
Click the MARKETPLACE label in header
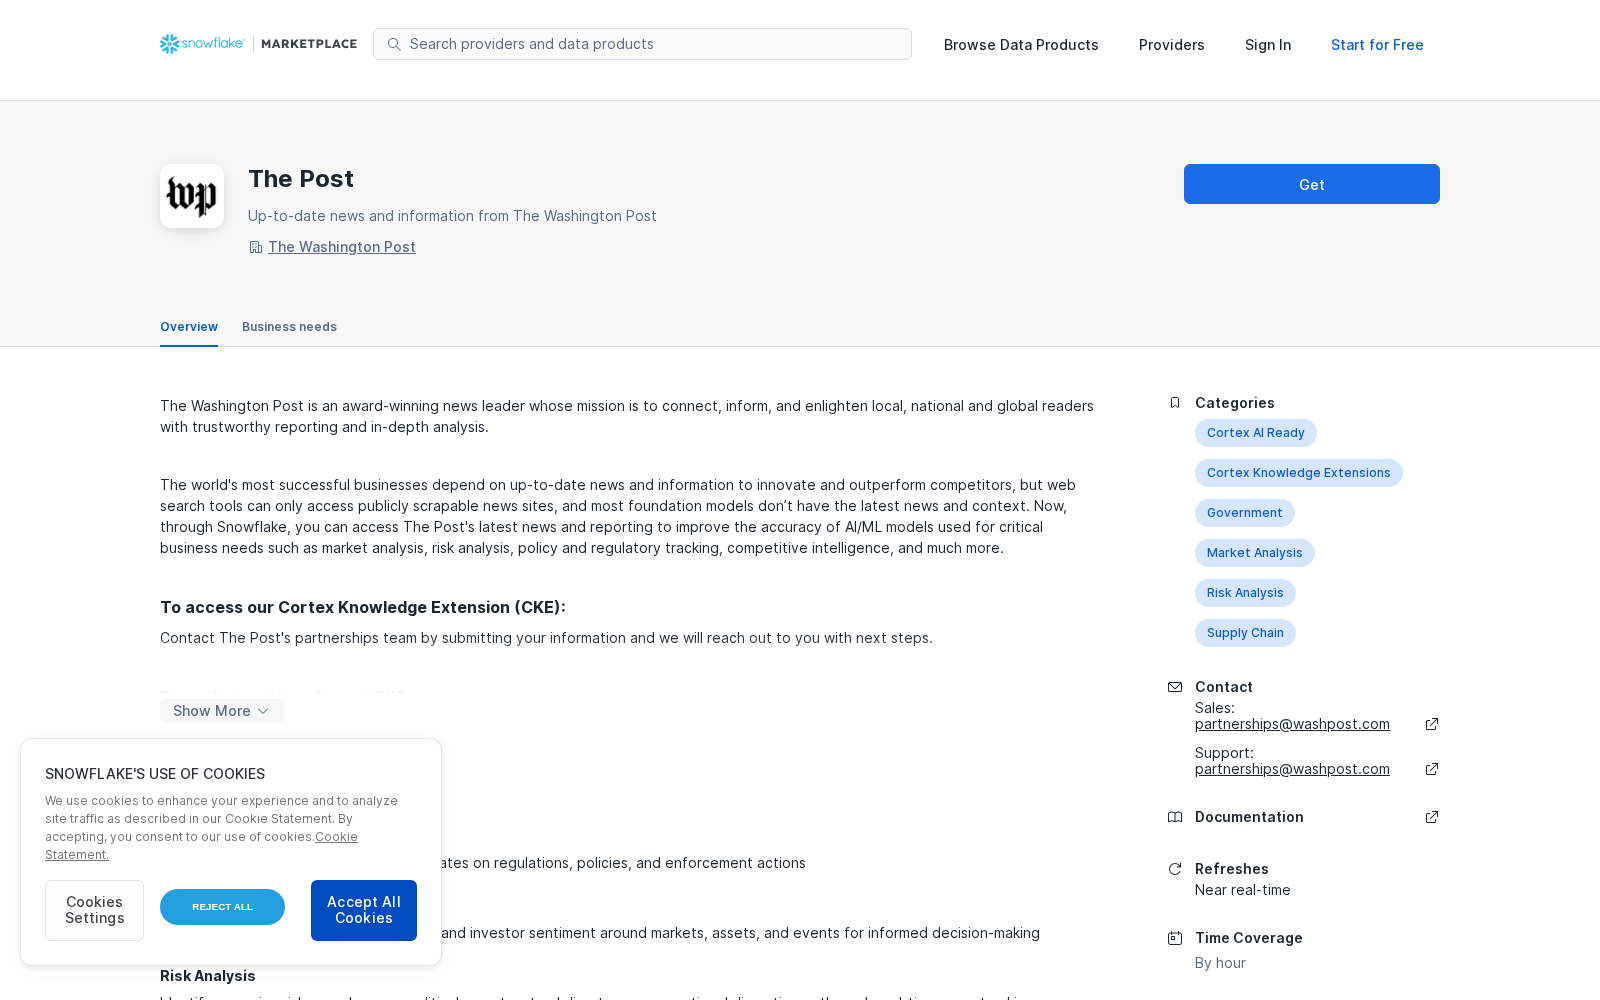[309, 44]
